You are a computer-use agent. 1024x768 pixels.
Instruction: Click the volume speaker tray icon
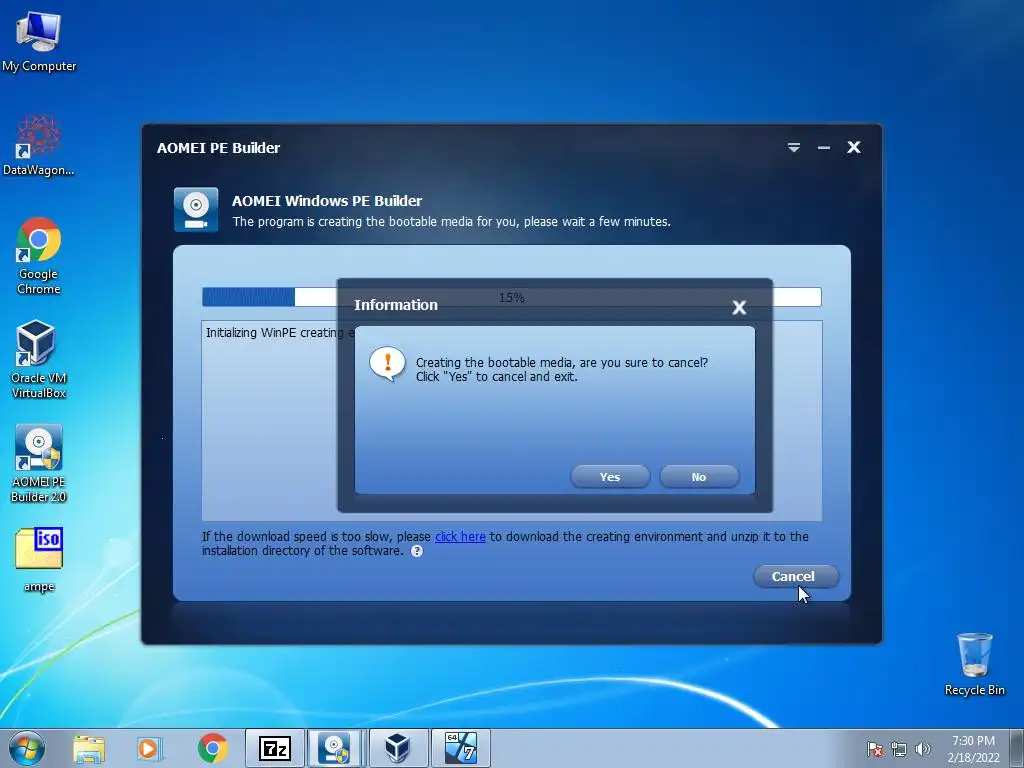click(922, 749)
